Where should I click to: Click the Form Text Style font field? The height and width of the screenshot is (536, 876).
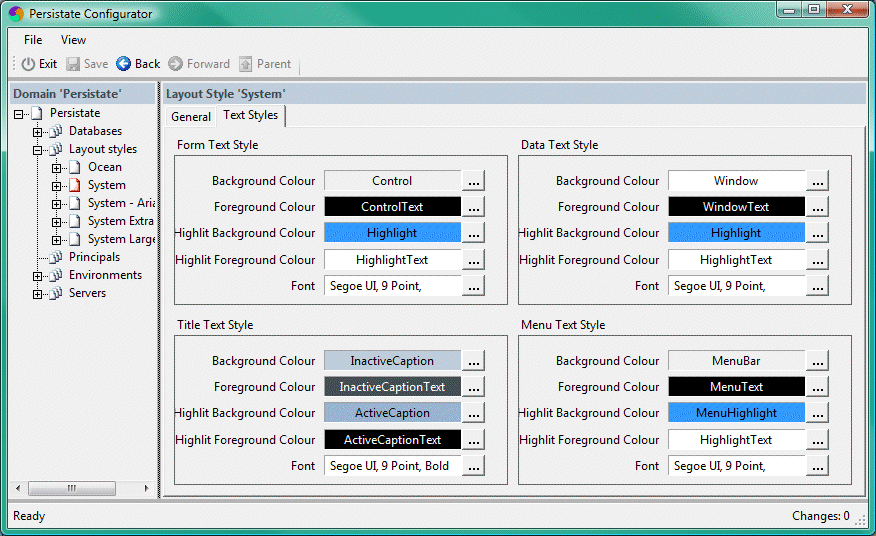click(x=393, y=286)
